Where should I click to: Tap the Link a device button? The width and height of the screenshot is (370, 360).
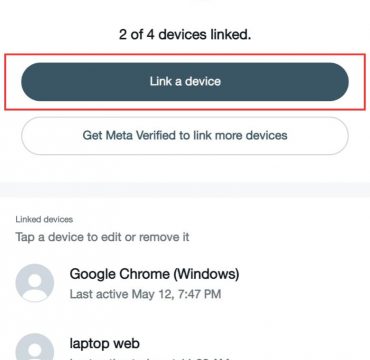[x=185, y=82]
